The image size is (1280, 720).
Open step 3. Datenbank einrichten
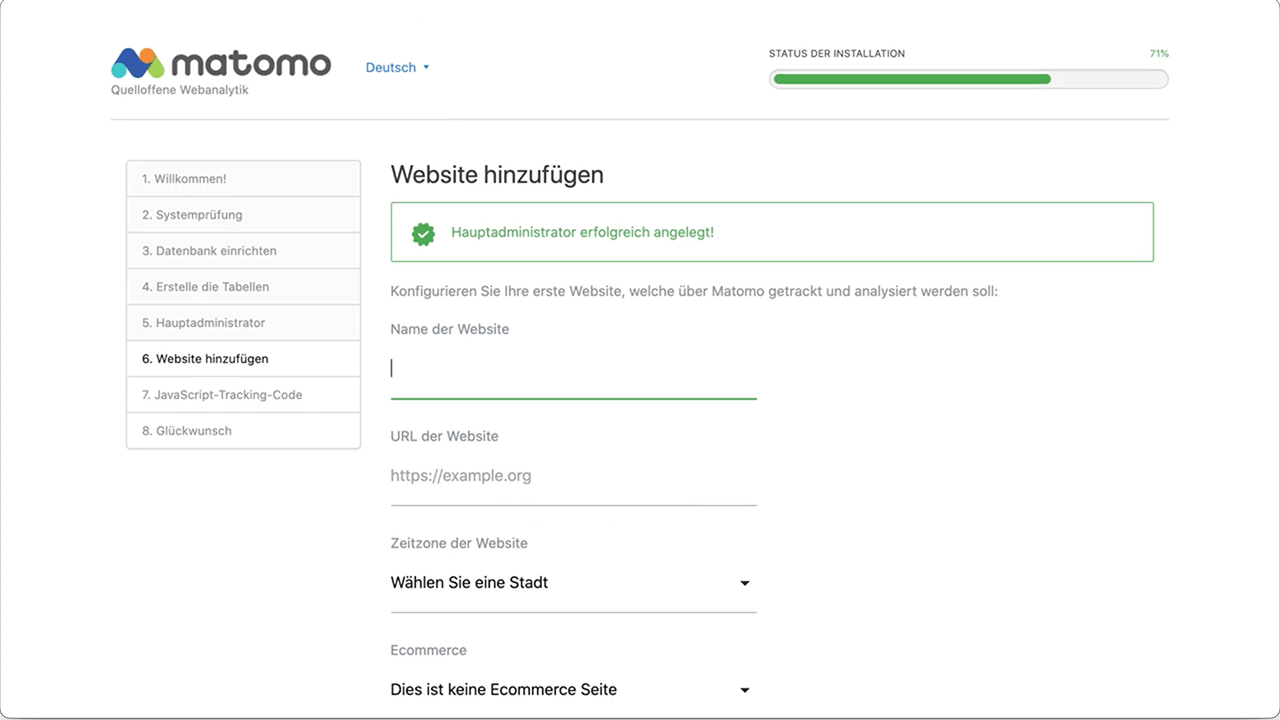click(x=243, y=251)
